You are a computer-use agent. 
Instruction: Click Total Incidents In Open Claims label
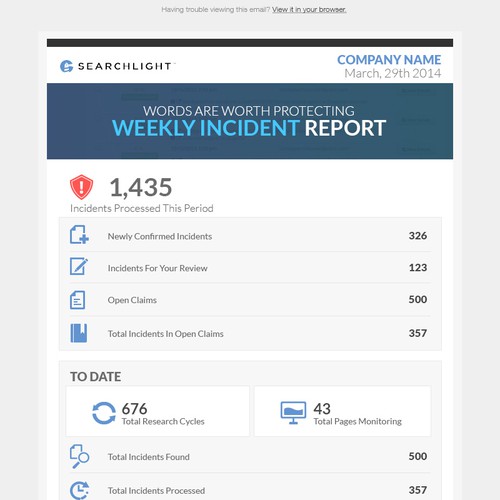tap(165, 334)
